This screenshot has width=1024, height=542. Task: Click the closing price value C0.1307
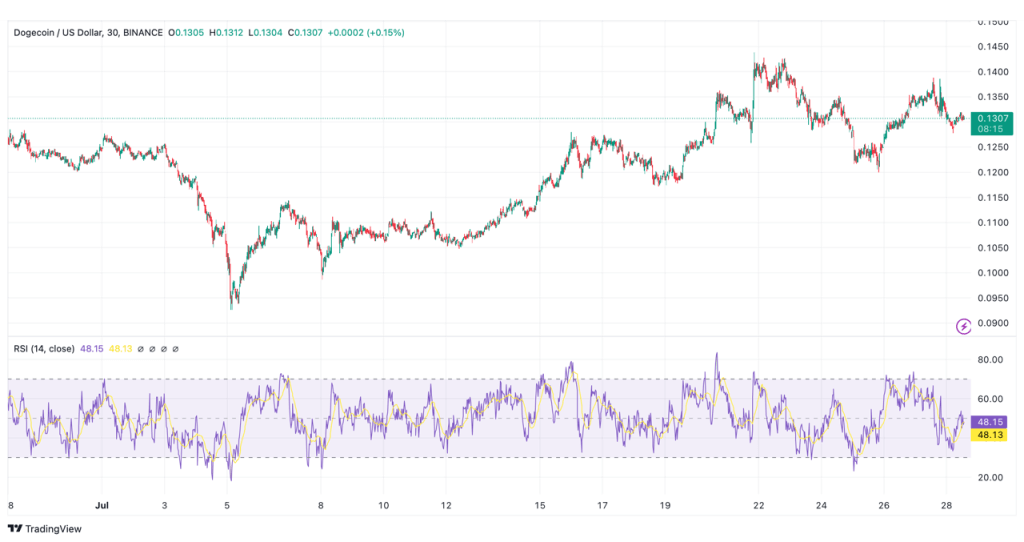click(x=305, y=32)
